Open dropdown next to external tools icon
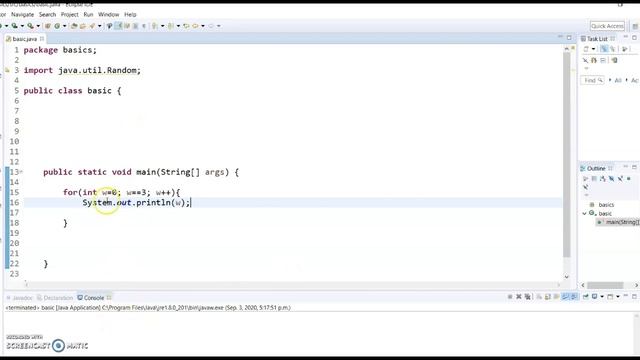640x360 pixels. tap(38, 26)
